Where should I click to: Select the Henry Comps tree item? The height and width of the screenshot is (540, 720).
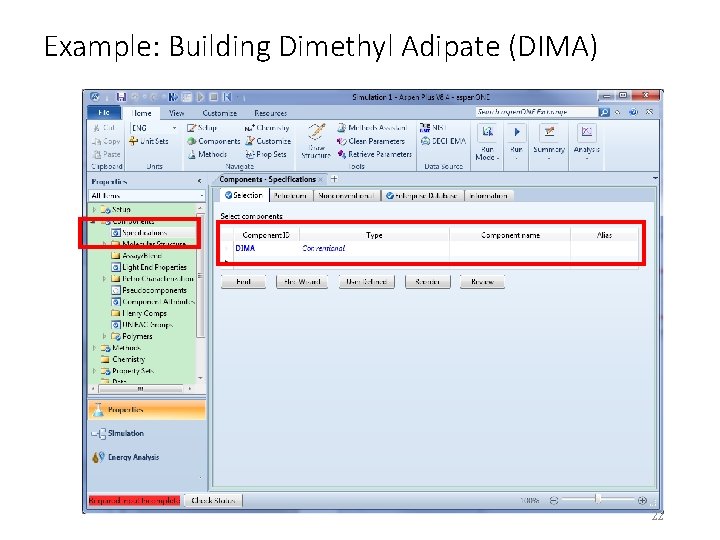tap(139, 313)
